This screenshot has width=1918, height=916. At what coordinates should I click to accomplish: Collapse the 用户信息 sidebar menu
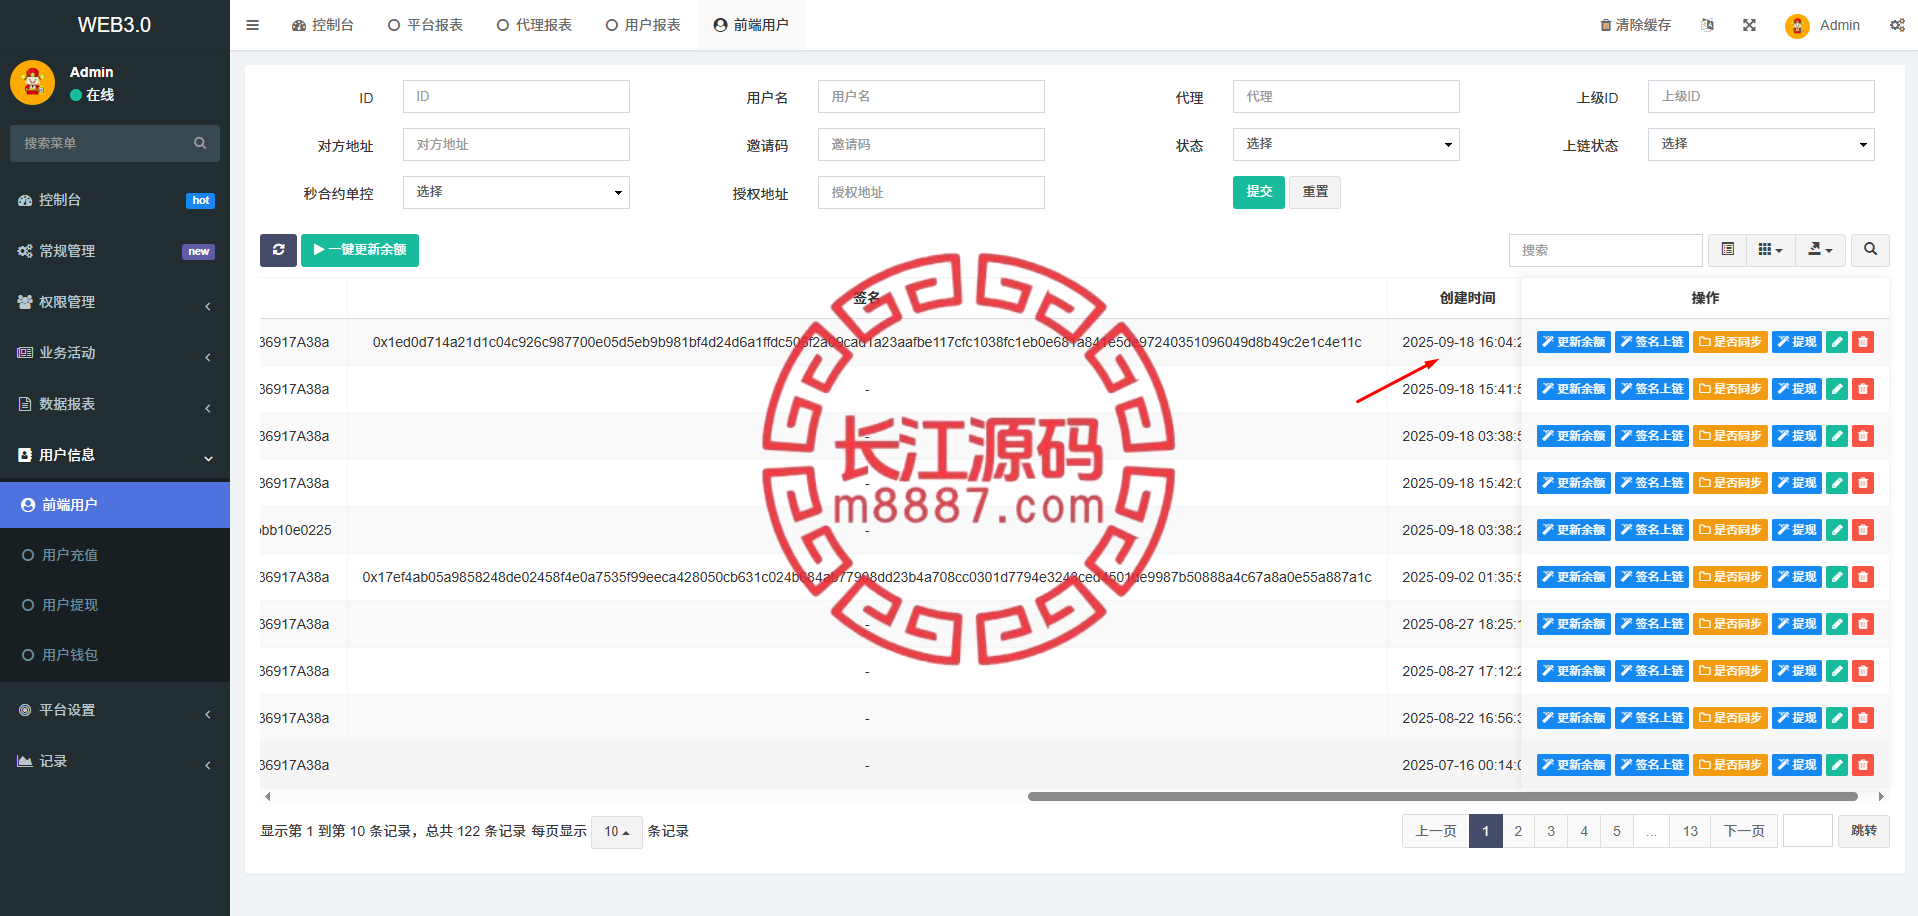115,455
